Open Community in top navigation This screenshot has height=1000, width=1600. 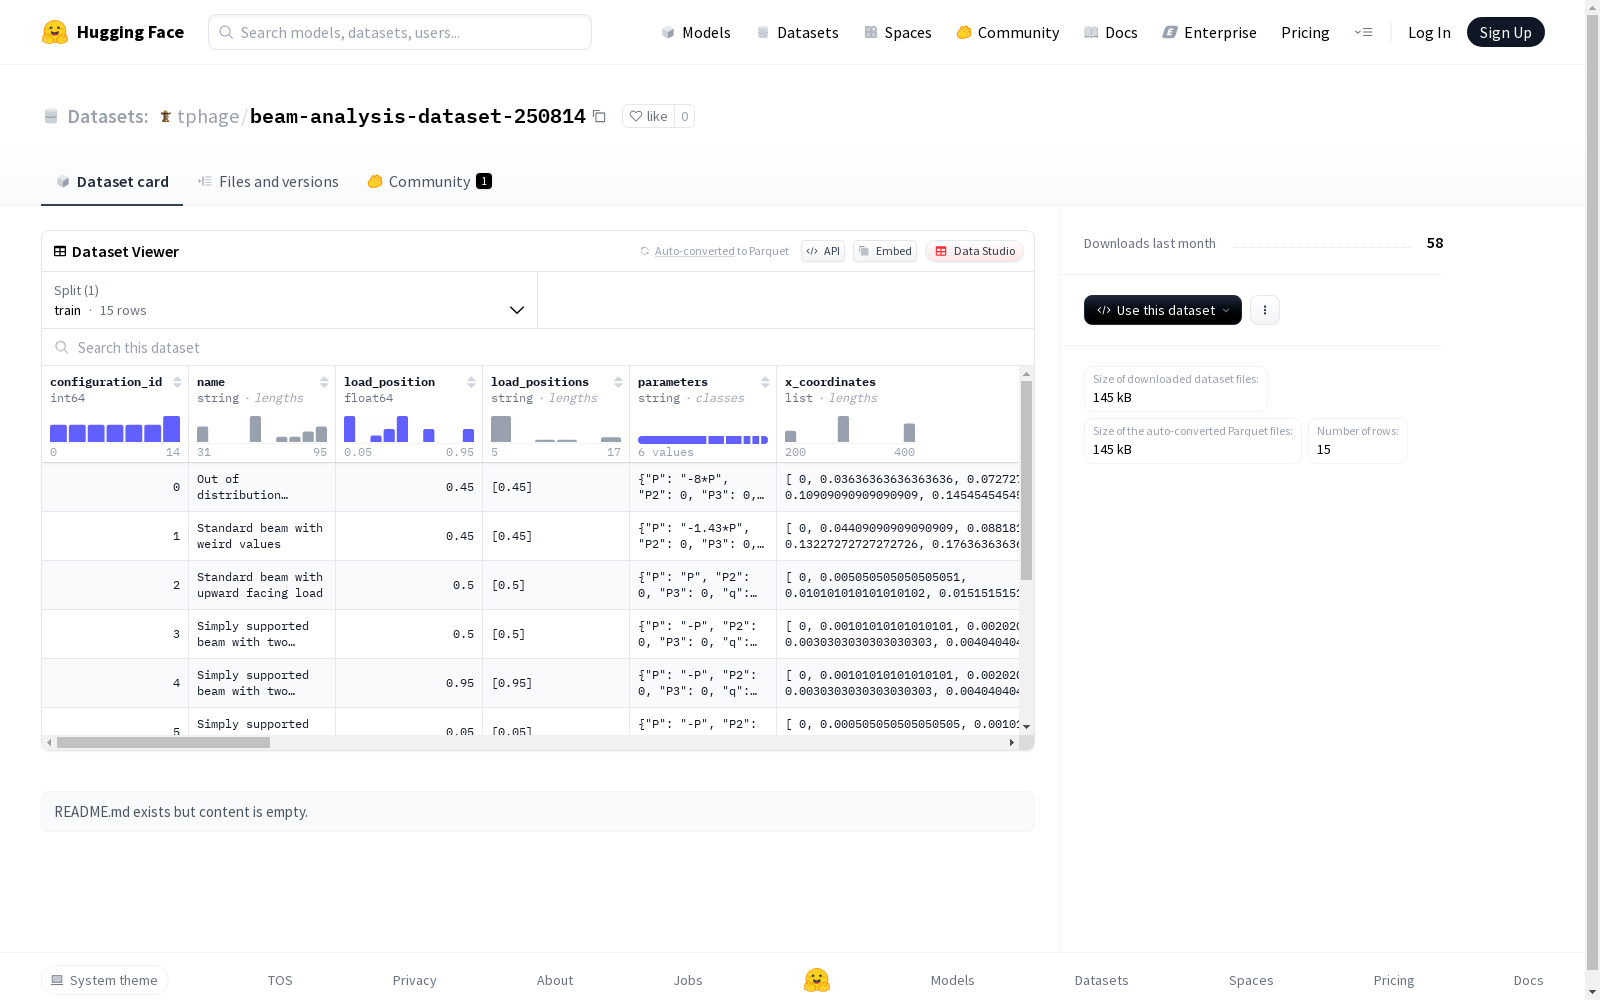(1008, 32)
